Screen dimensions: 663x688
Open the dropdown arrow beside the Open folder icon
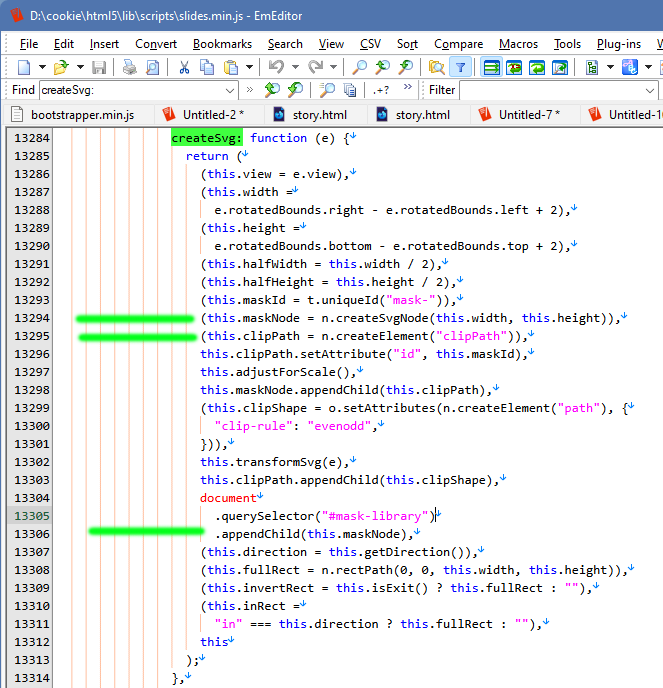[79, 67]
